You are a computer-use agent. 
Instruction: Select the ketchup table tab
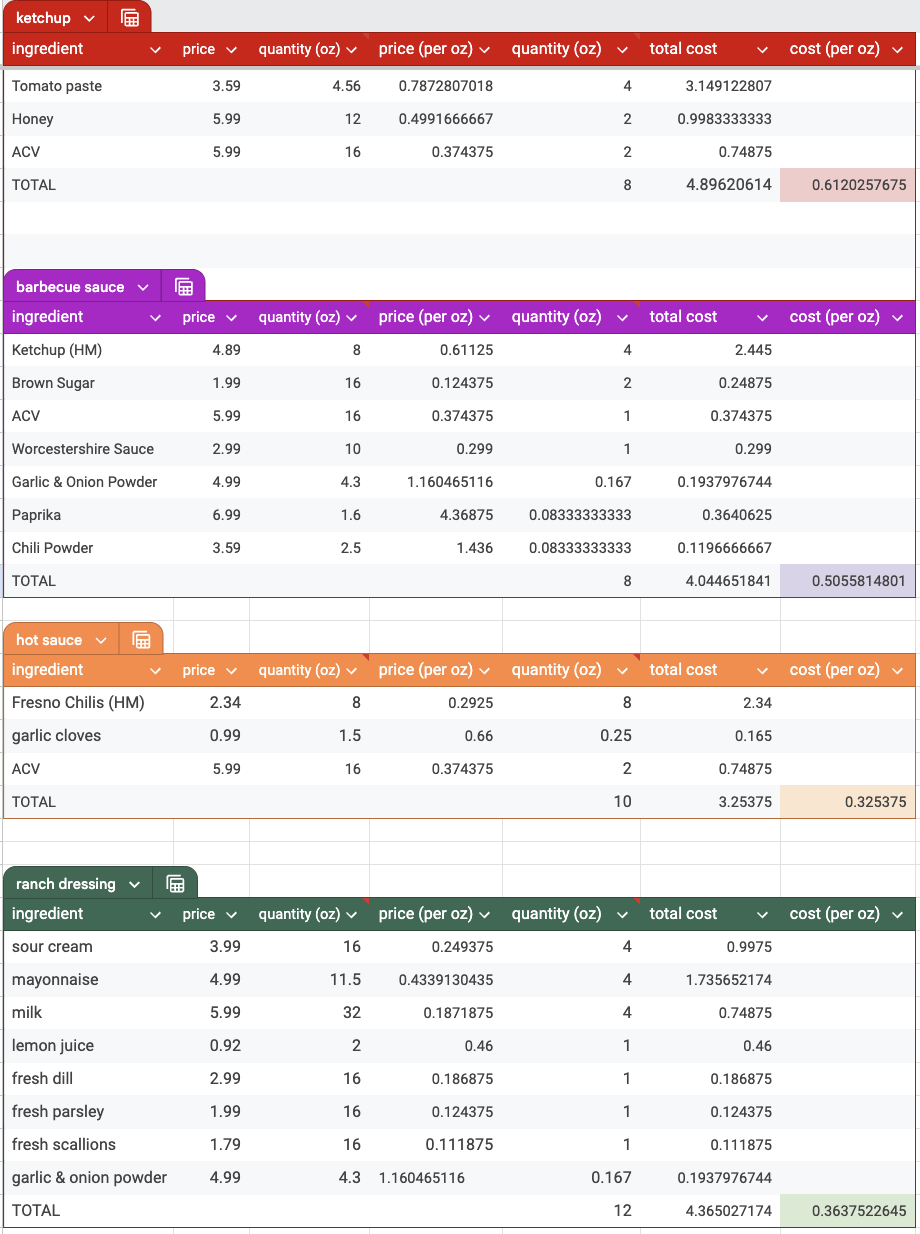(x=45, y=17)
